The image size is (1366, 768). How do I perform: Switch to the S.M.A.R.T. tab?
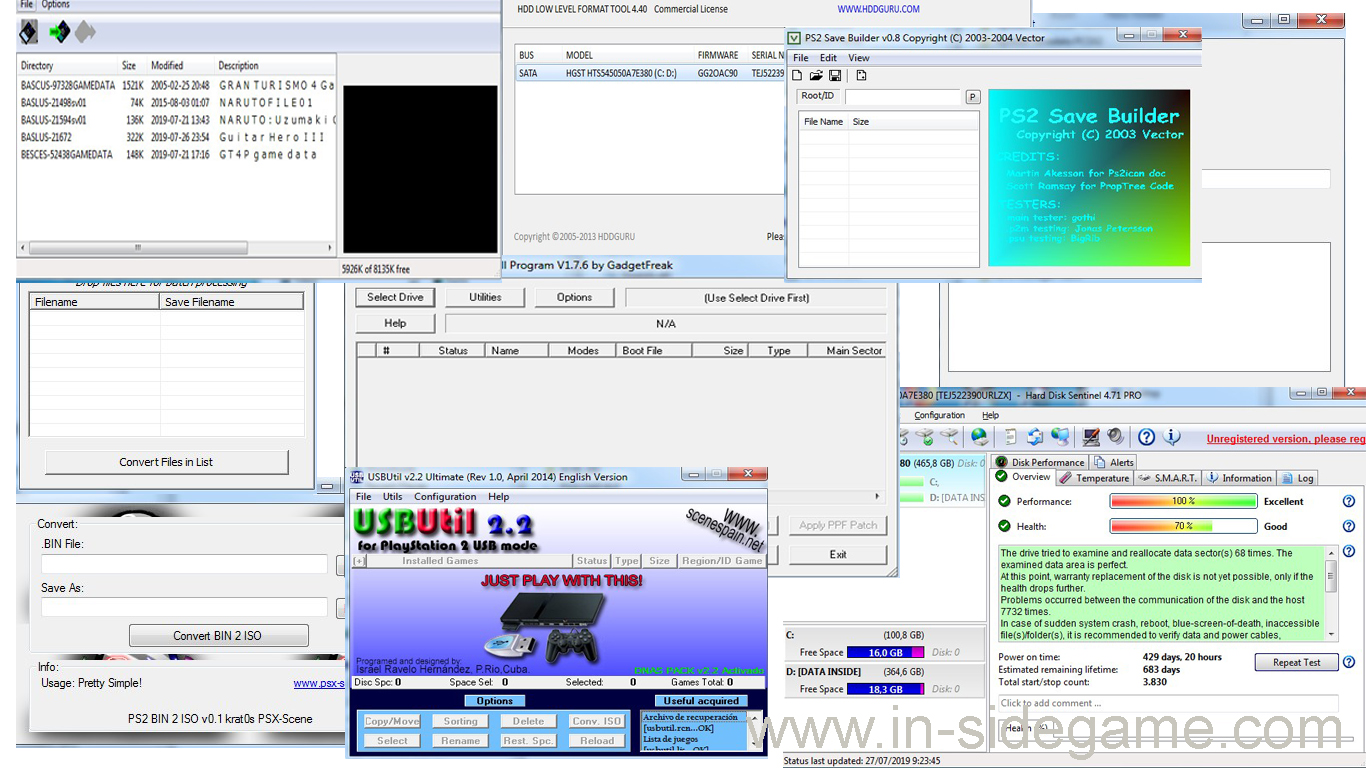pos(1167,478)
